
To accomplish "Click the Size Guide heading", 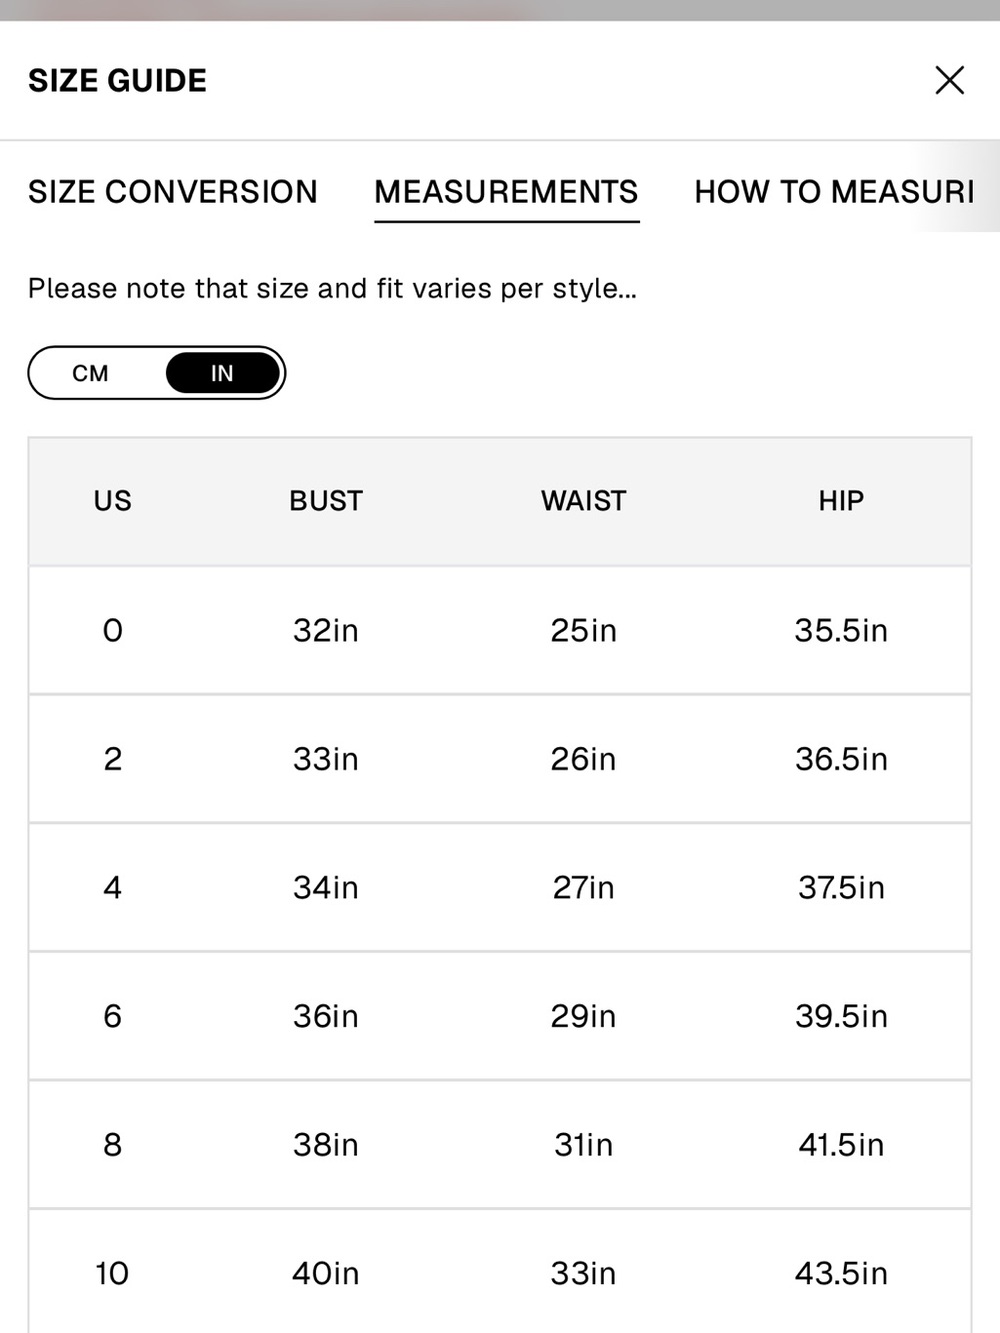I will coord(117,80).
